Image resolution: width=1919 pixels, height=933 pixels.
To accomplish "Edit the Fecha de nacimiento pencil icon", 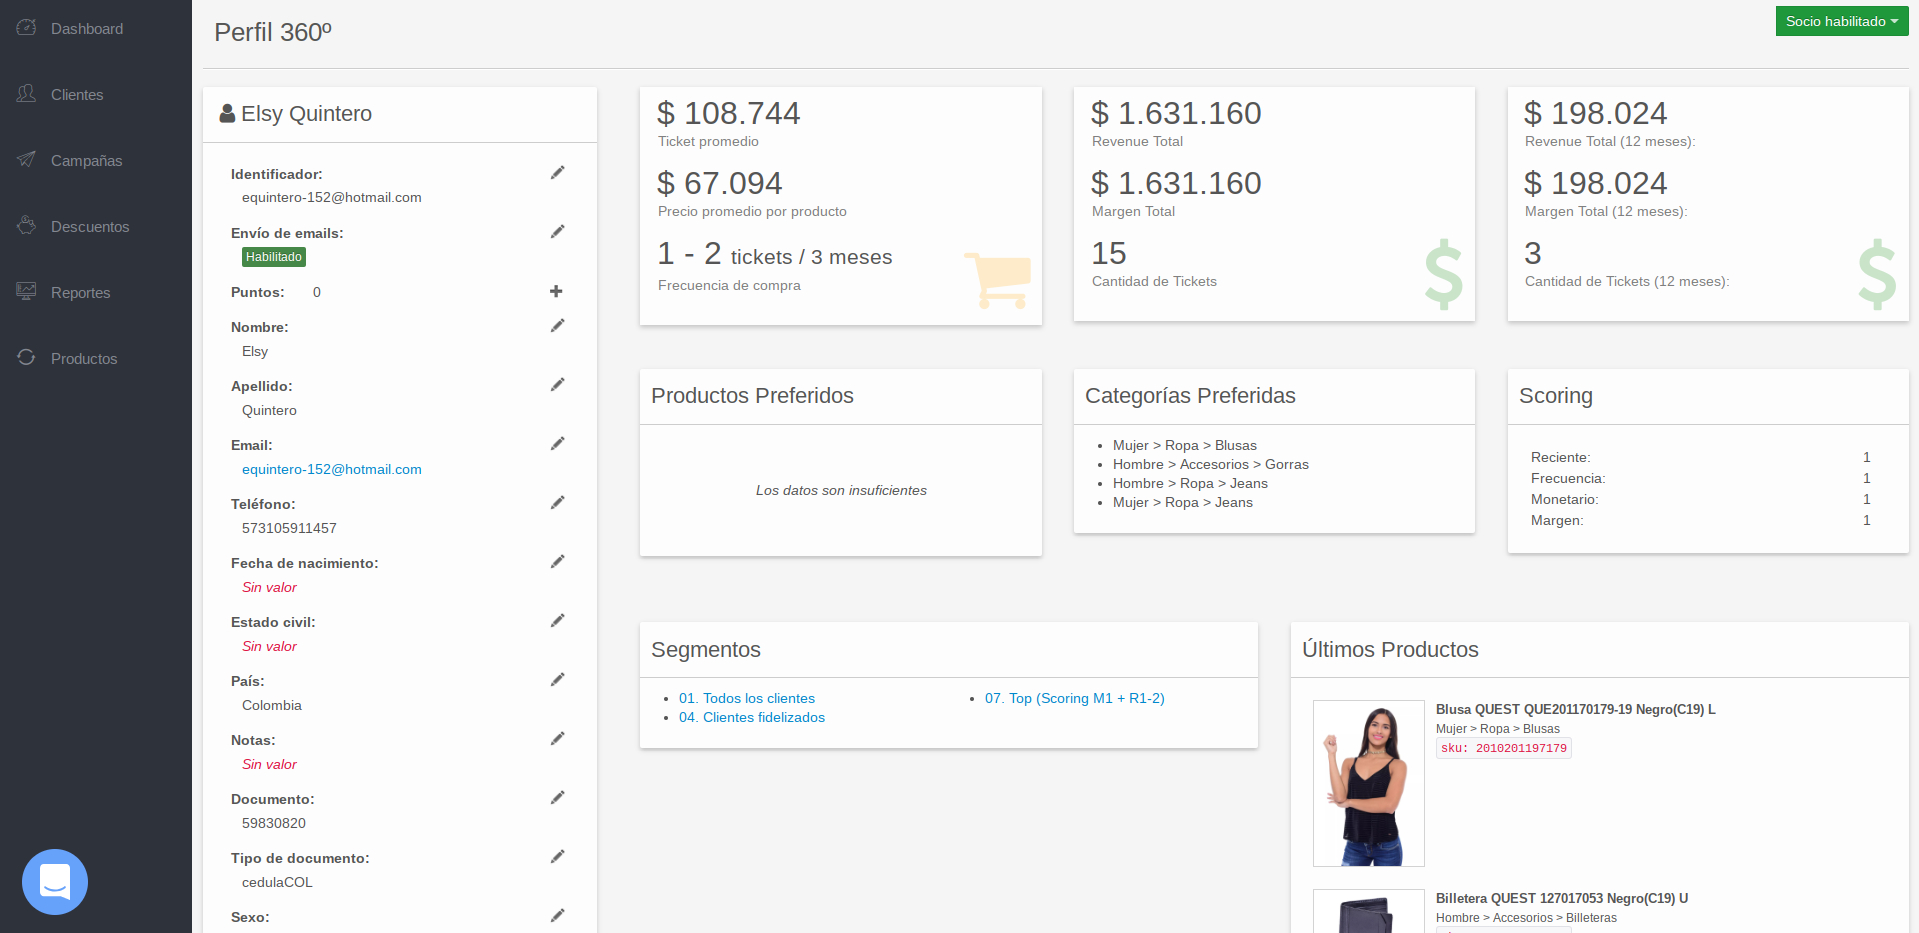I will pyautogui.click(x=558, y=562).
